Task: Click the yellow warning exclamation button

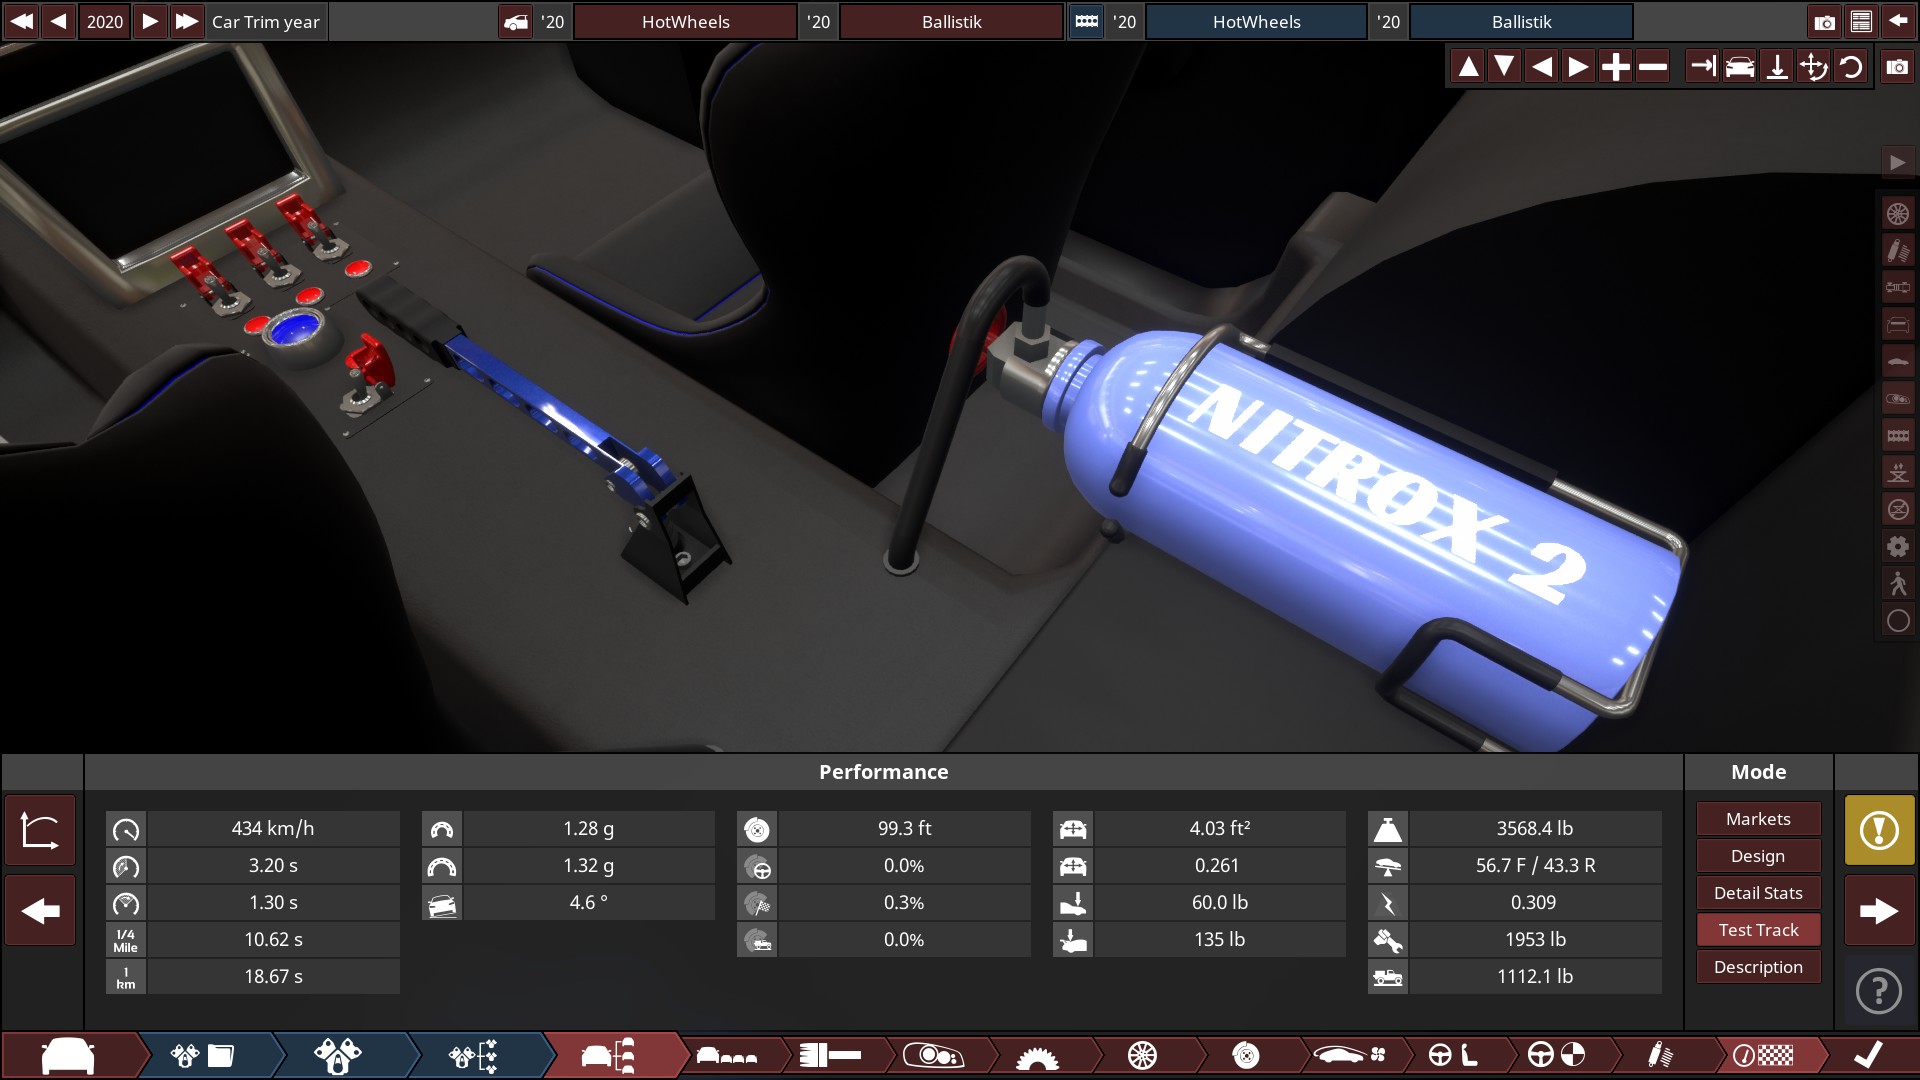Action: tap(1878, 830)
